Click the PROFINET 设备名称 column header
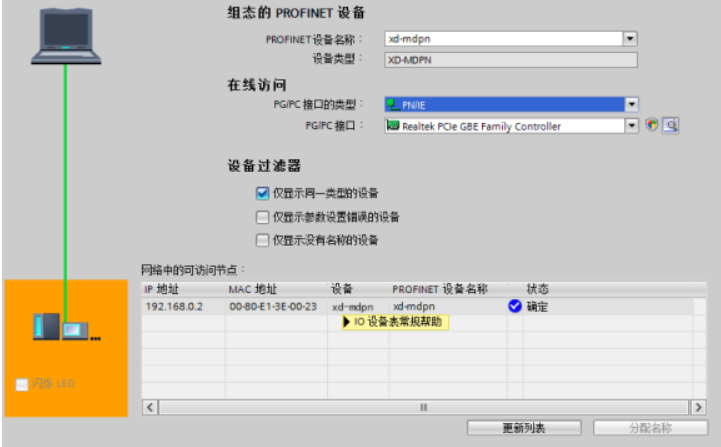 448,289
